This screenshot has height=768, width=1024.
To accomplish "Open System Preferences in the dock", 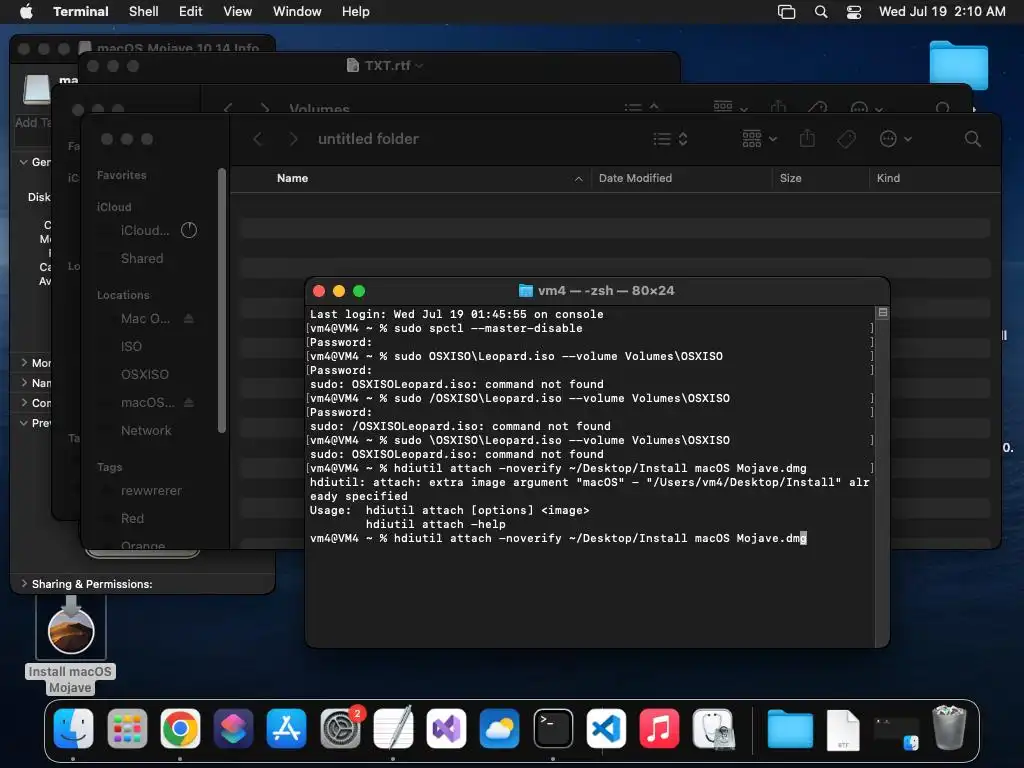I will (x=340, y=728).
